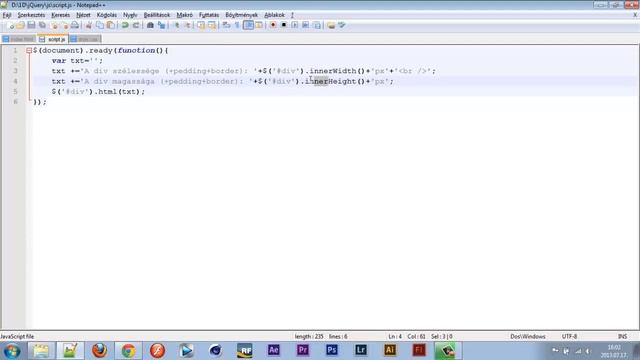Click line number 3 in the margin
640x360 pixels.
[x=15, y=71]
